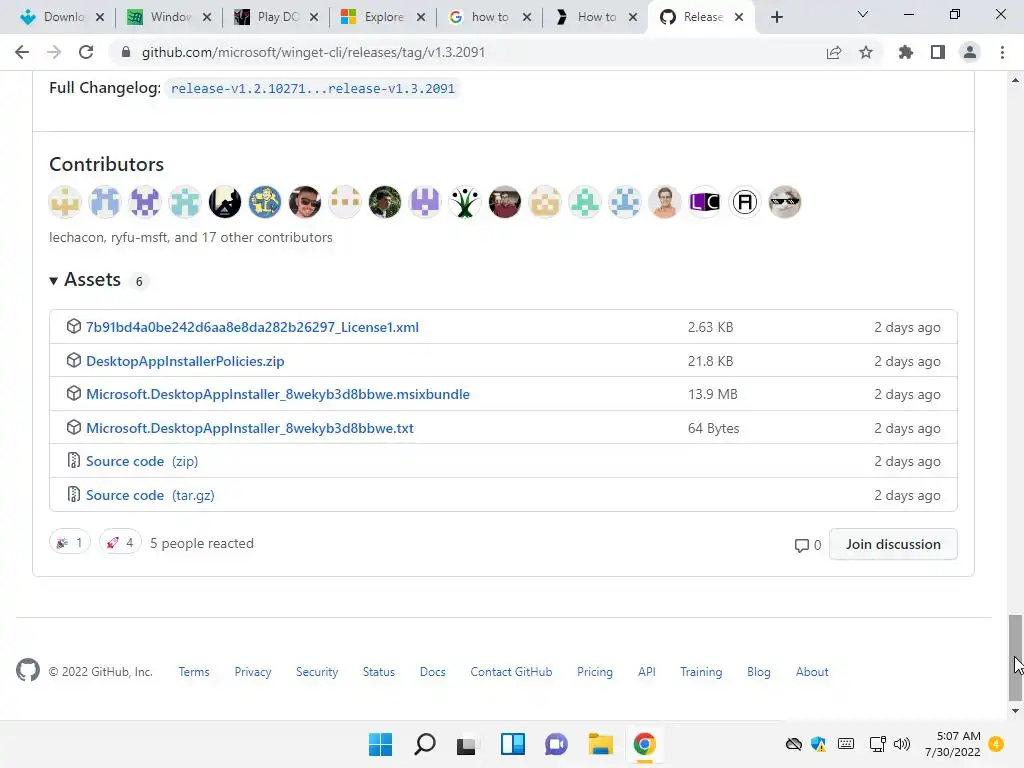Click the GitHub logo in the footer
This screenshot has height=768, width=1024.
coord(27,671)
